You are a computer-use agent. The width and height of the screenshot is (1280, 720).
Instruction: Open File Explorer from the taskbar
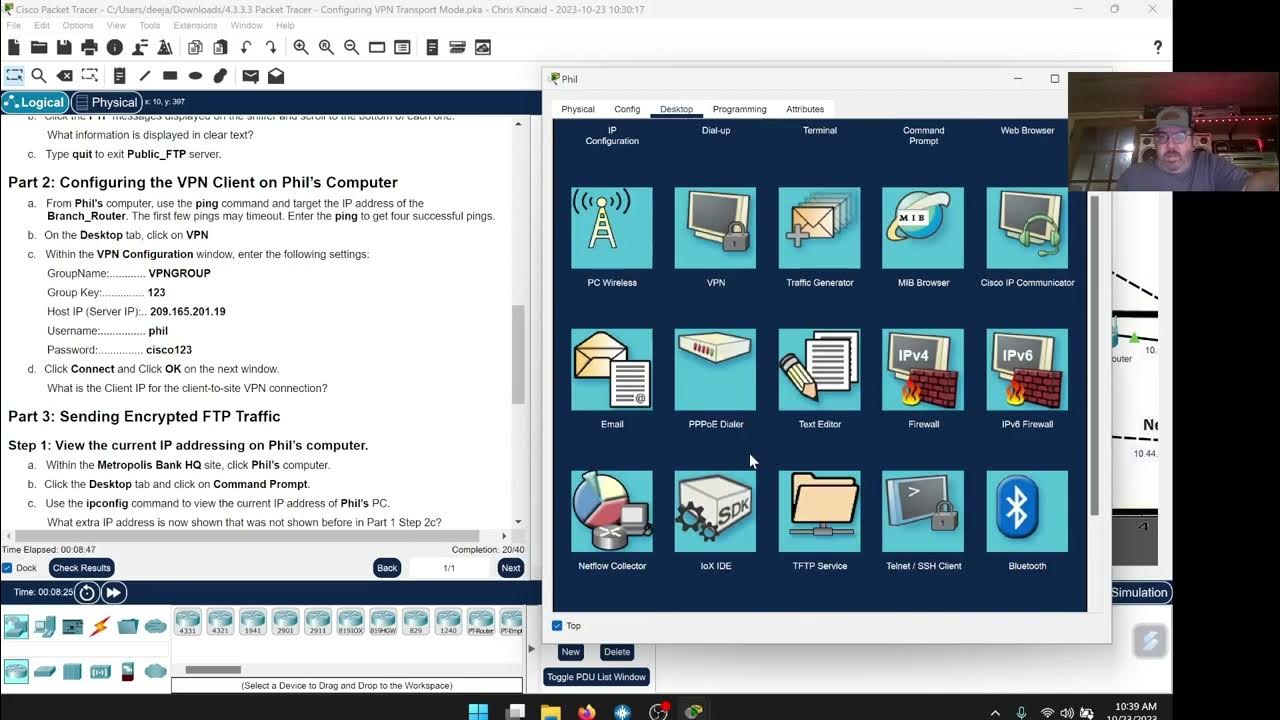point(551,712)
